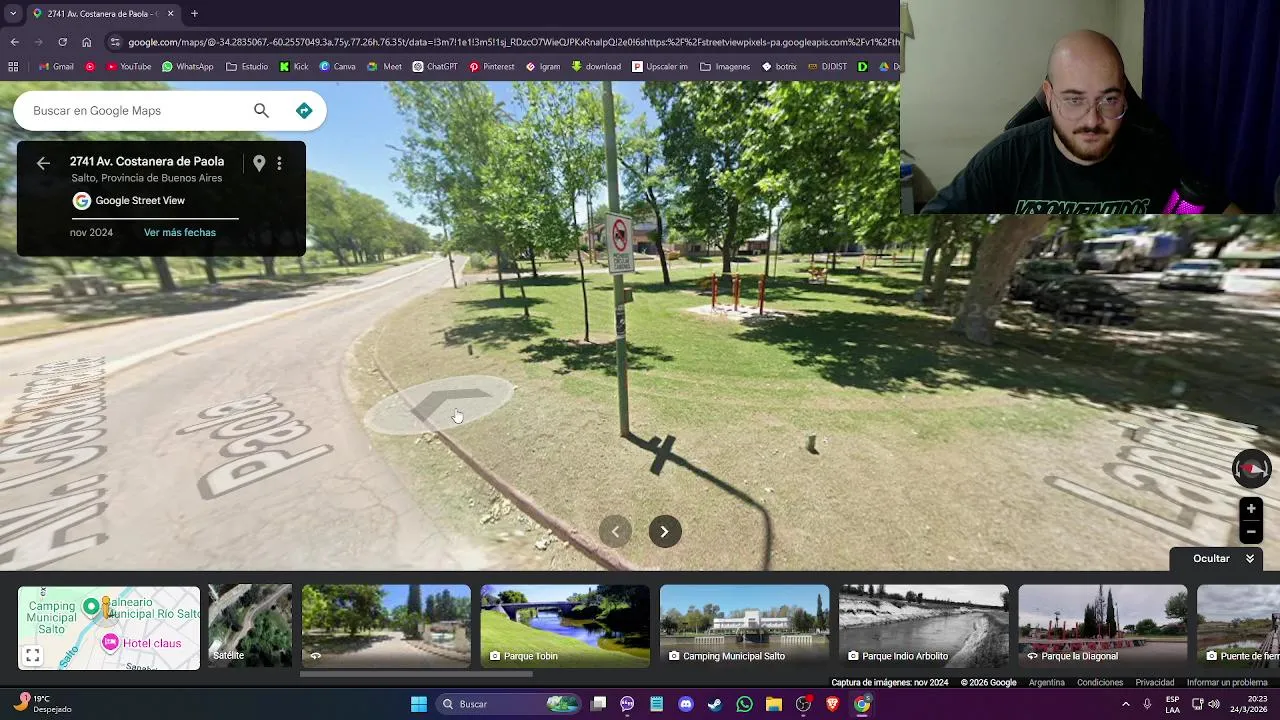Open the Kick bookmark

coord(294,67)
